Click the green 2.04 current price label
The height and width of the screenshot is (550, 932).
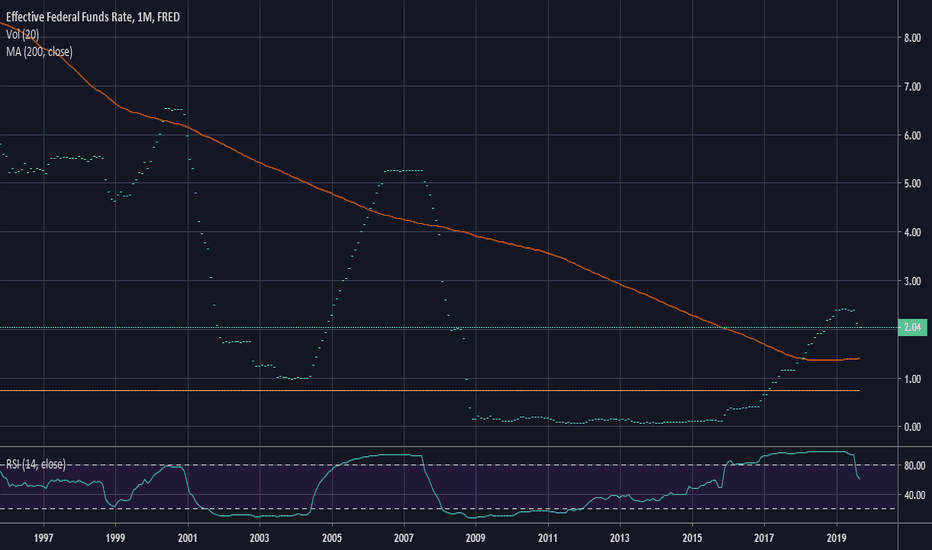point(912,327)
